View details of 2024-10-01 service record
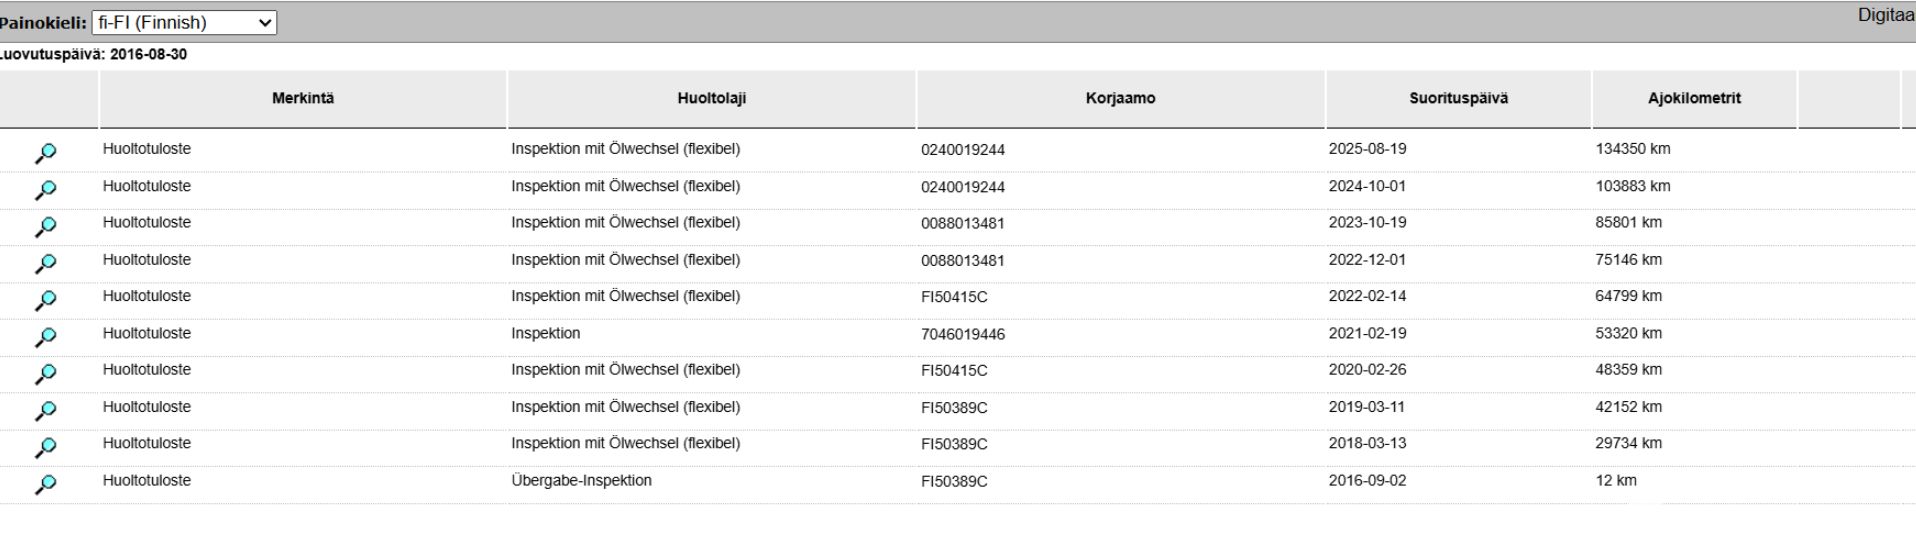Image resolution: width=1916 pixels, height=555 pixels. (x=45, y=190)
